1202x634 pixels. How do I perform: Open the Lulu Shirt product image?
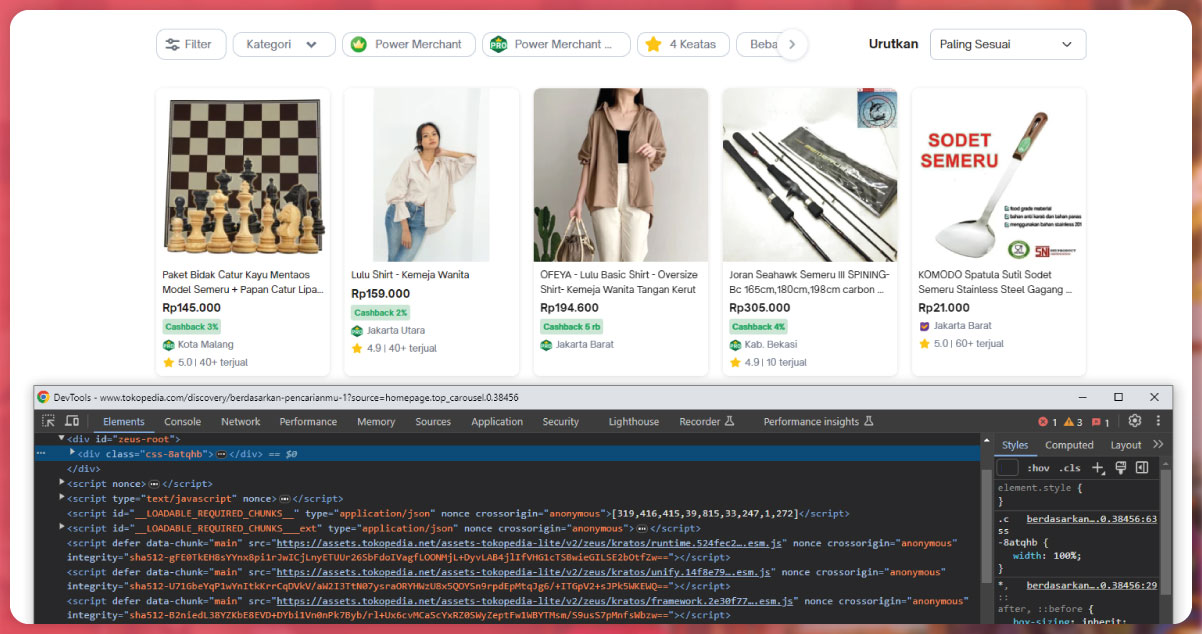(431, 175)
